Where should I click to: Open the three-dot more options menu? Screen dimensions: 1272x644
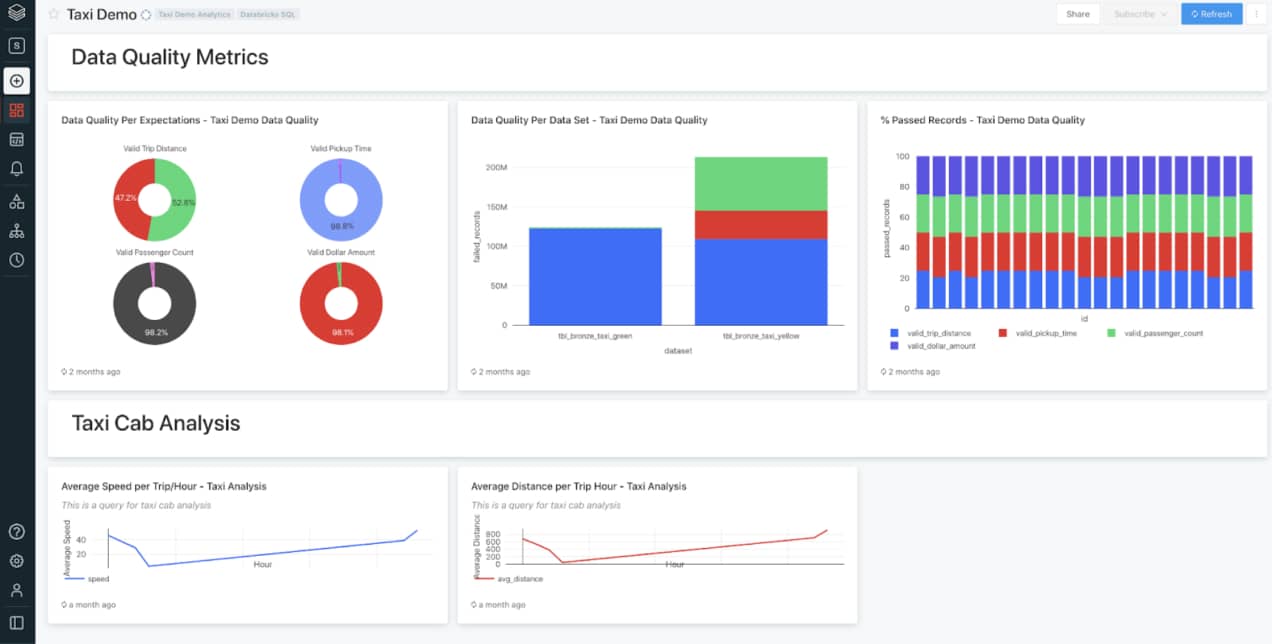pos(1257,14)
